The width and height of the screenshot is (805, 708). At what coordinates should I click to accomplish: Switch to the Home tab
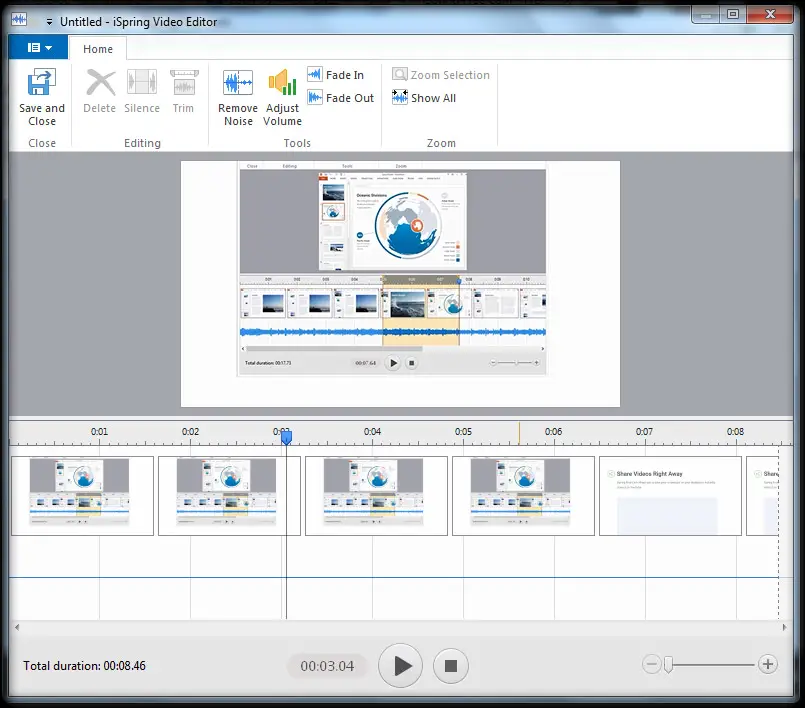point(98,48)
